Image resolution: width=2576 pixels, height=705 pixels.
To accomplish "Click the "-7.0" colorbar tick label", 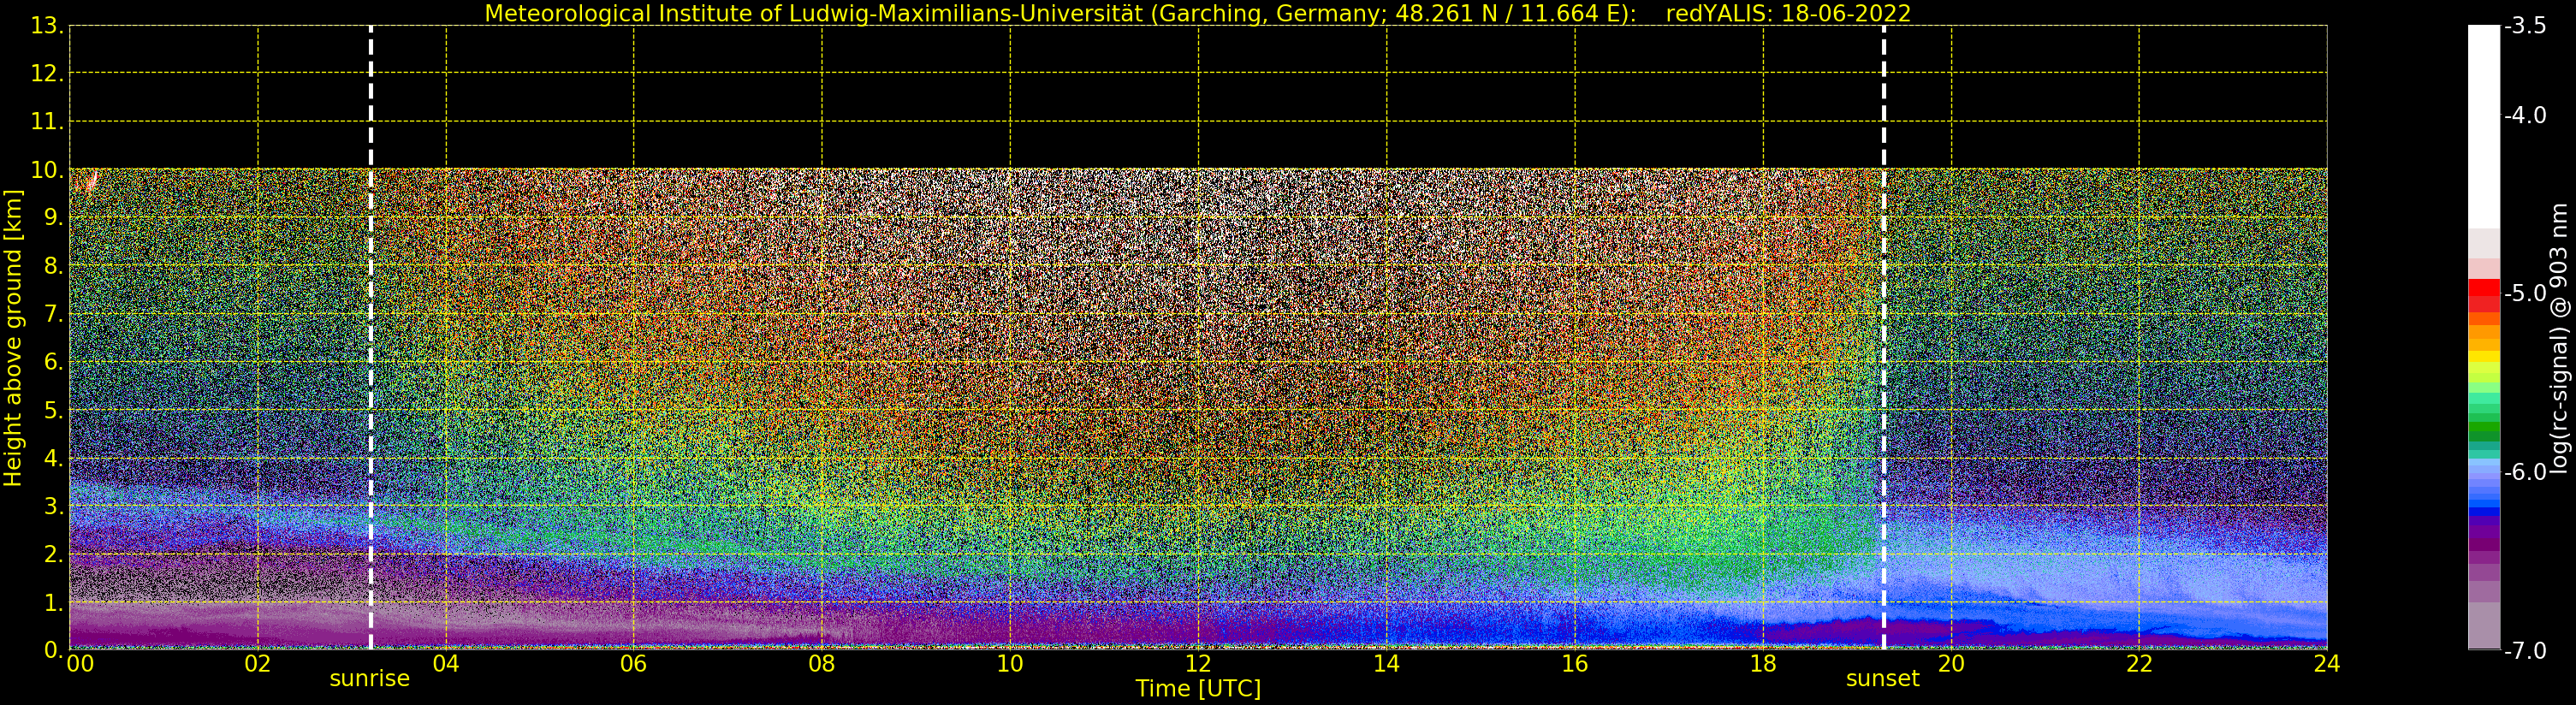I will pos(2525,650).
